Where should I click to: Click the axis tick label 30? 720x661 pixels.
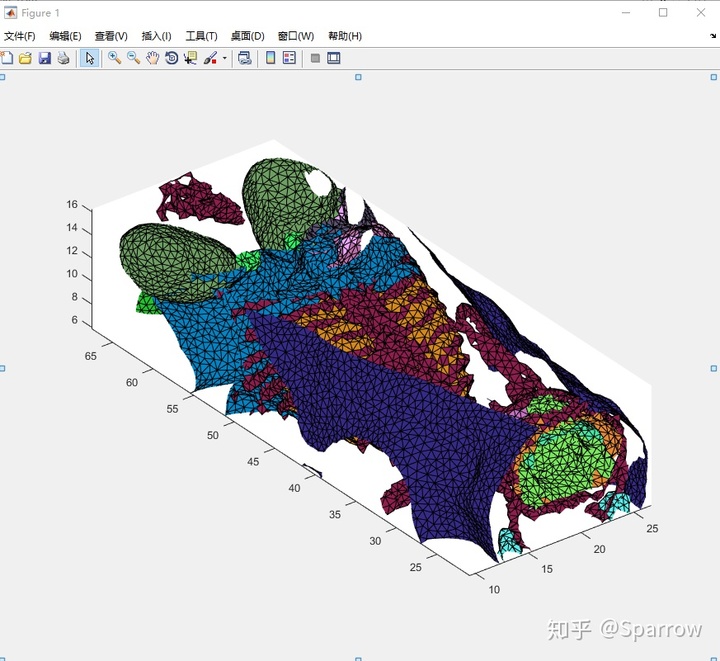tap(375, 541)
